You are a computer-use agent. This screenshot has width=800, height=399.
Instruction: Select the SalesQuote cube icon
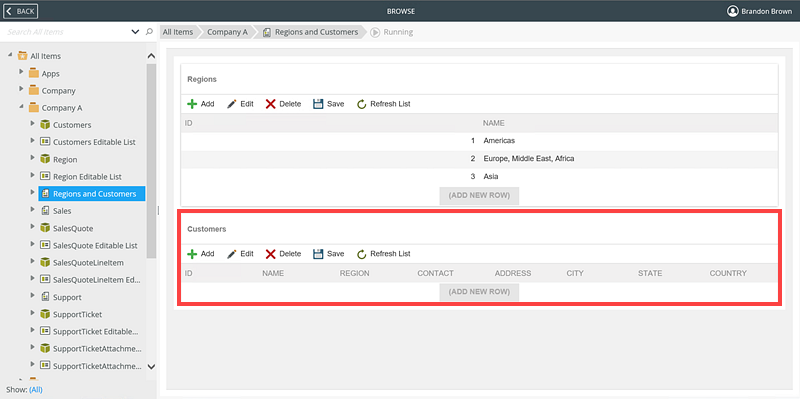[45, 228]
